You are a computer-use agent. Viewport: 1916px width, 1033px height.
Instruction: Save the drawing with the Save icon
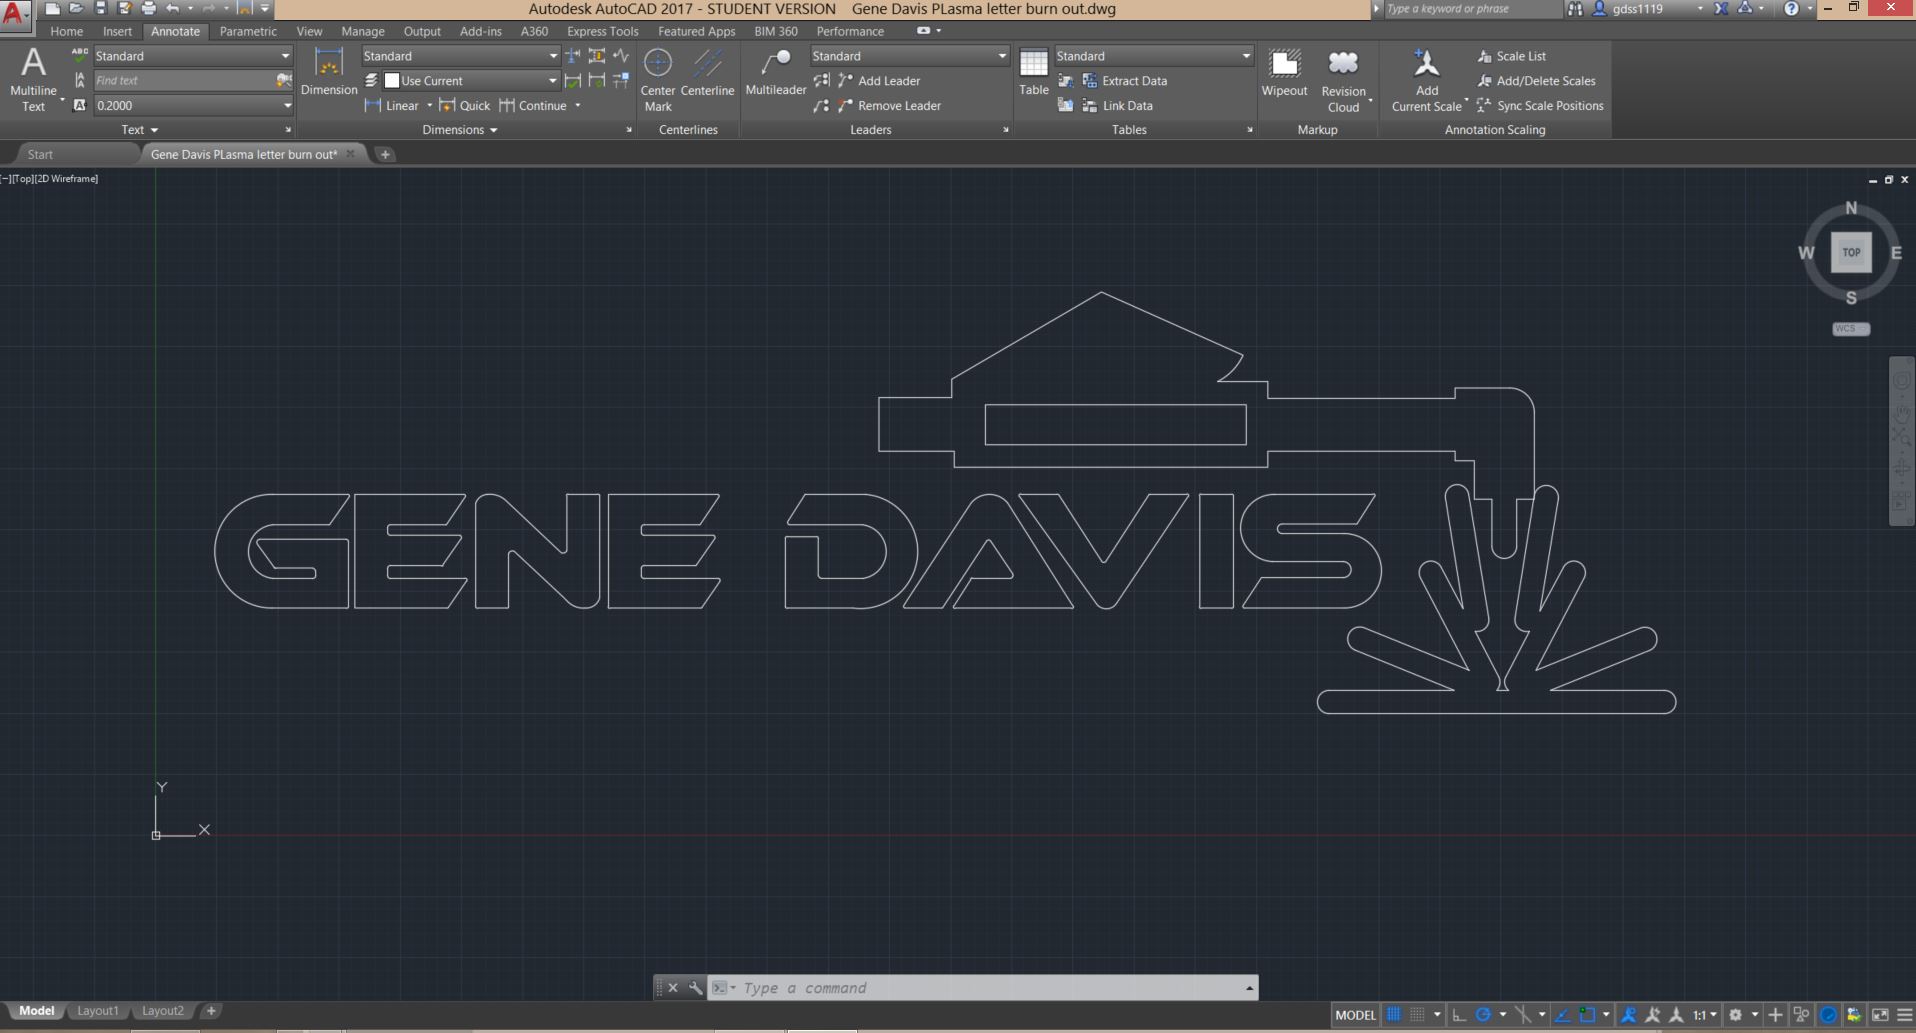coord(100,8)
